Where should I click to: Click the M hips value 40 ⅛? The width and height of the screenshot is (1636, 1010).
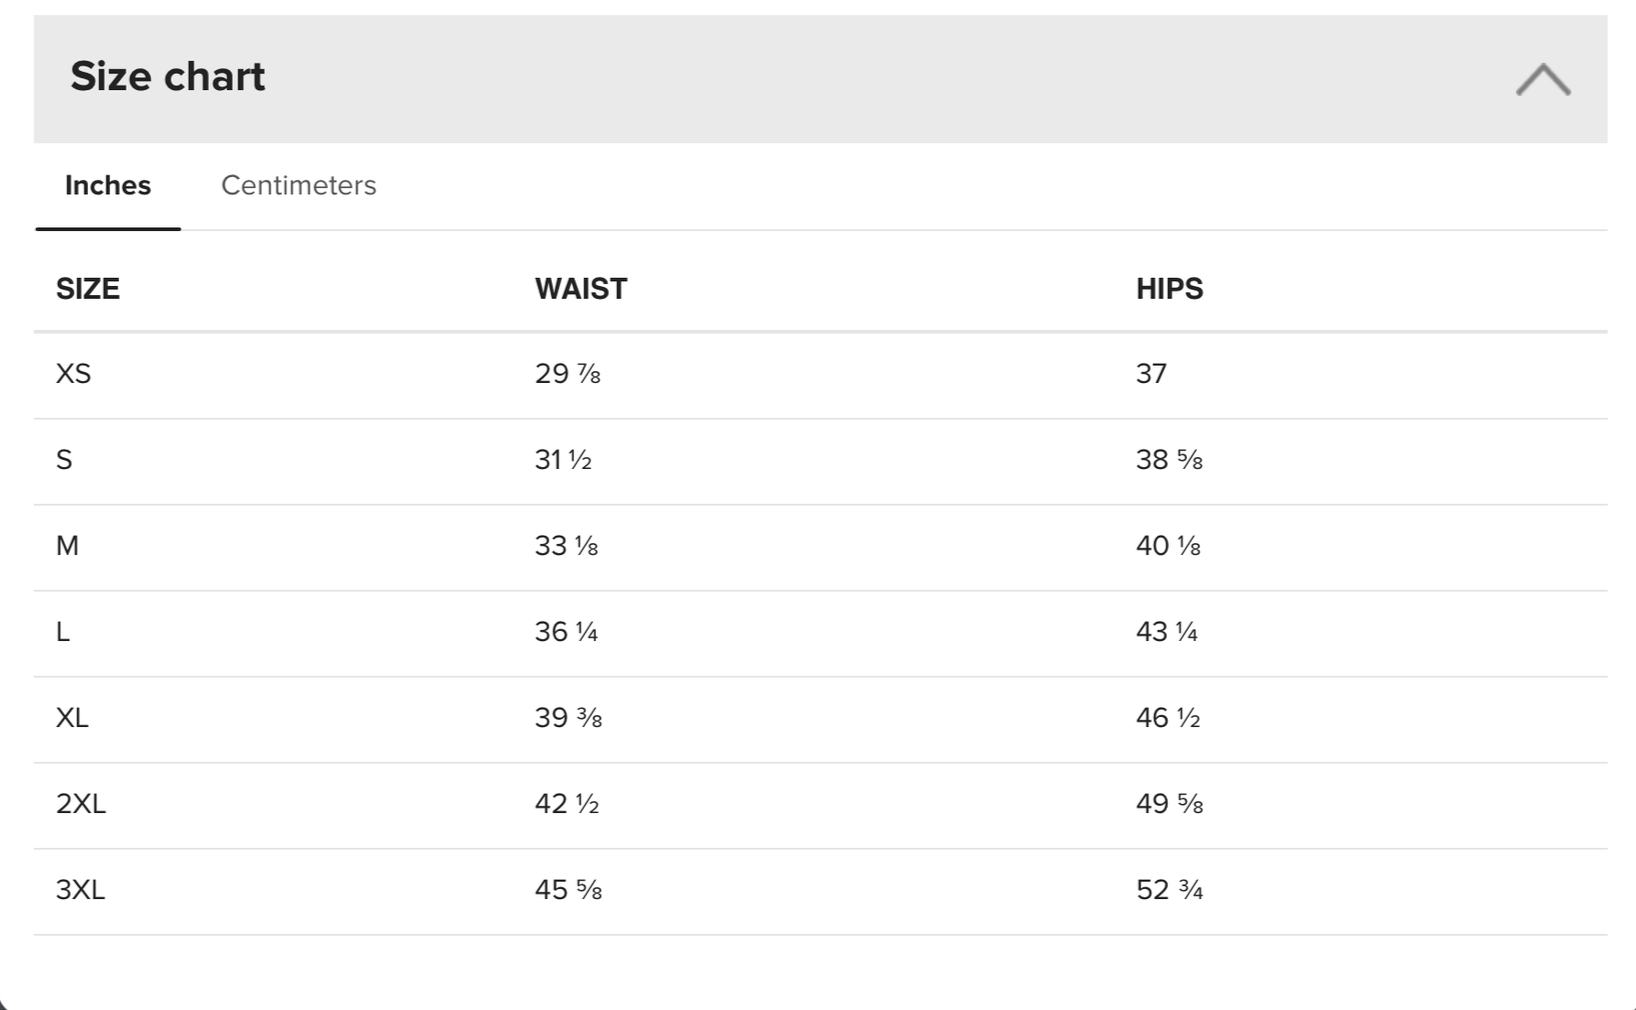[1168, 546]
